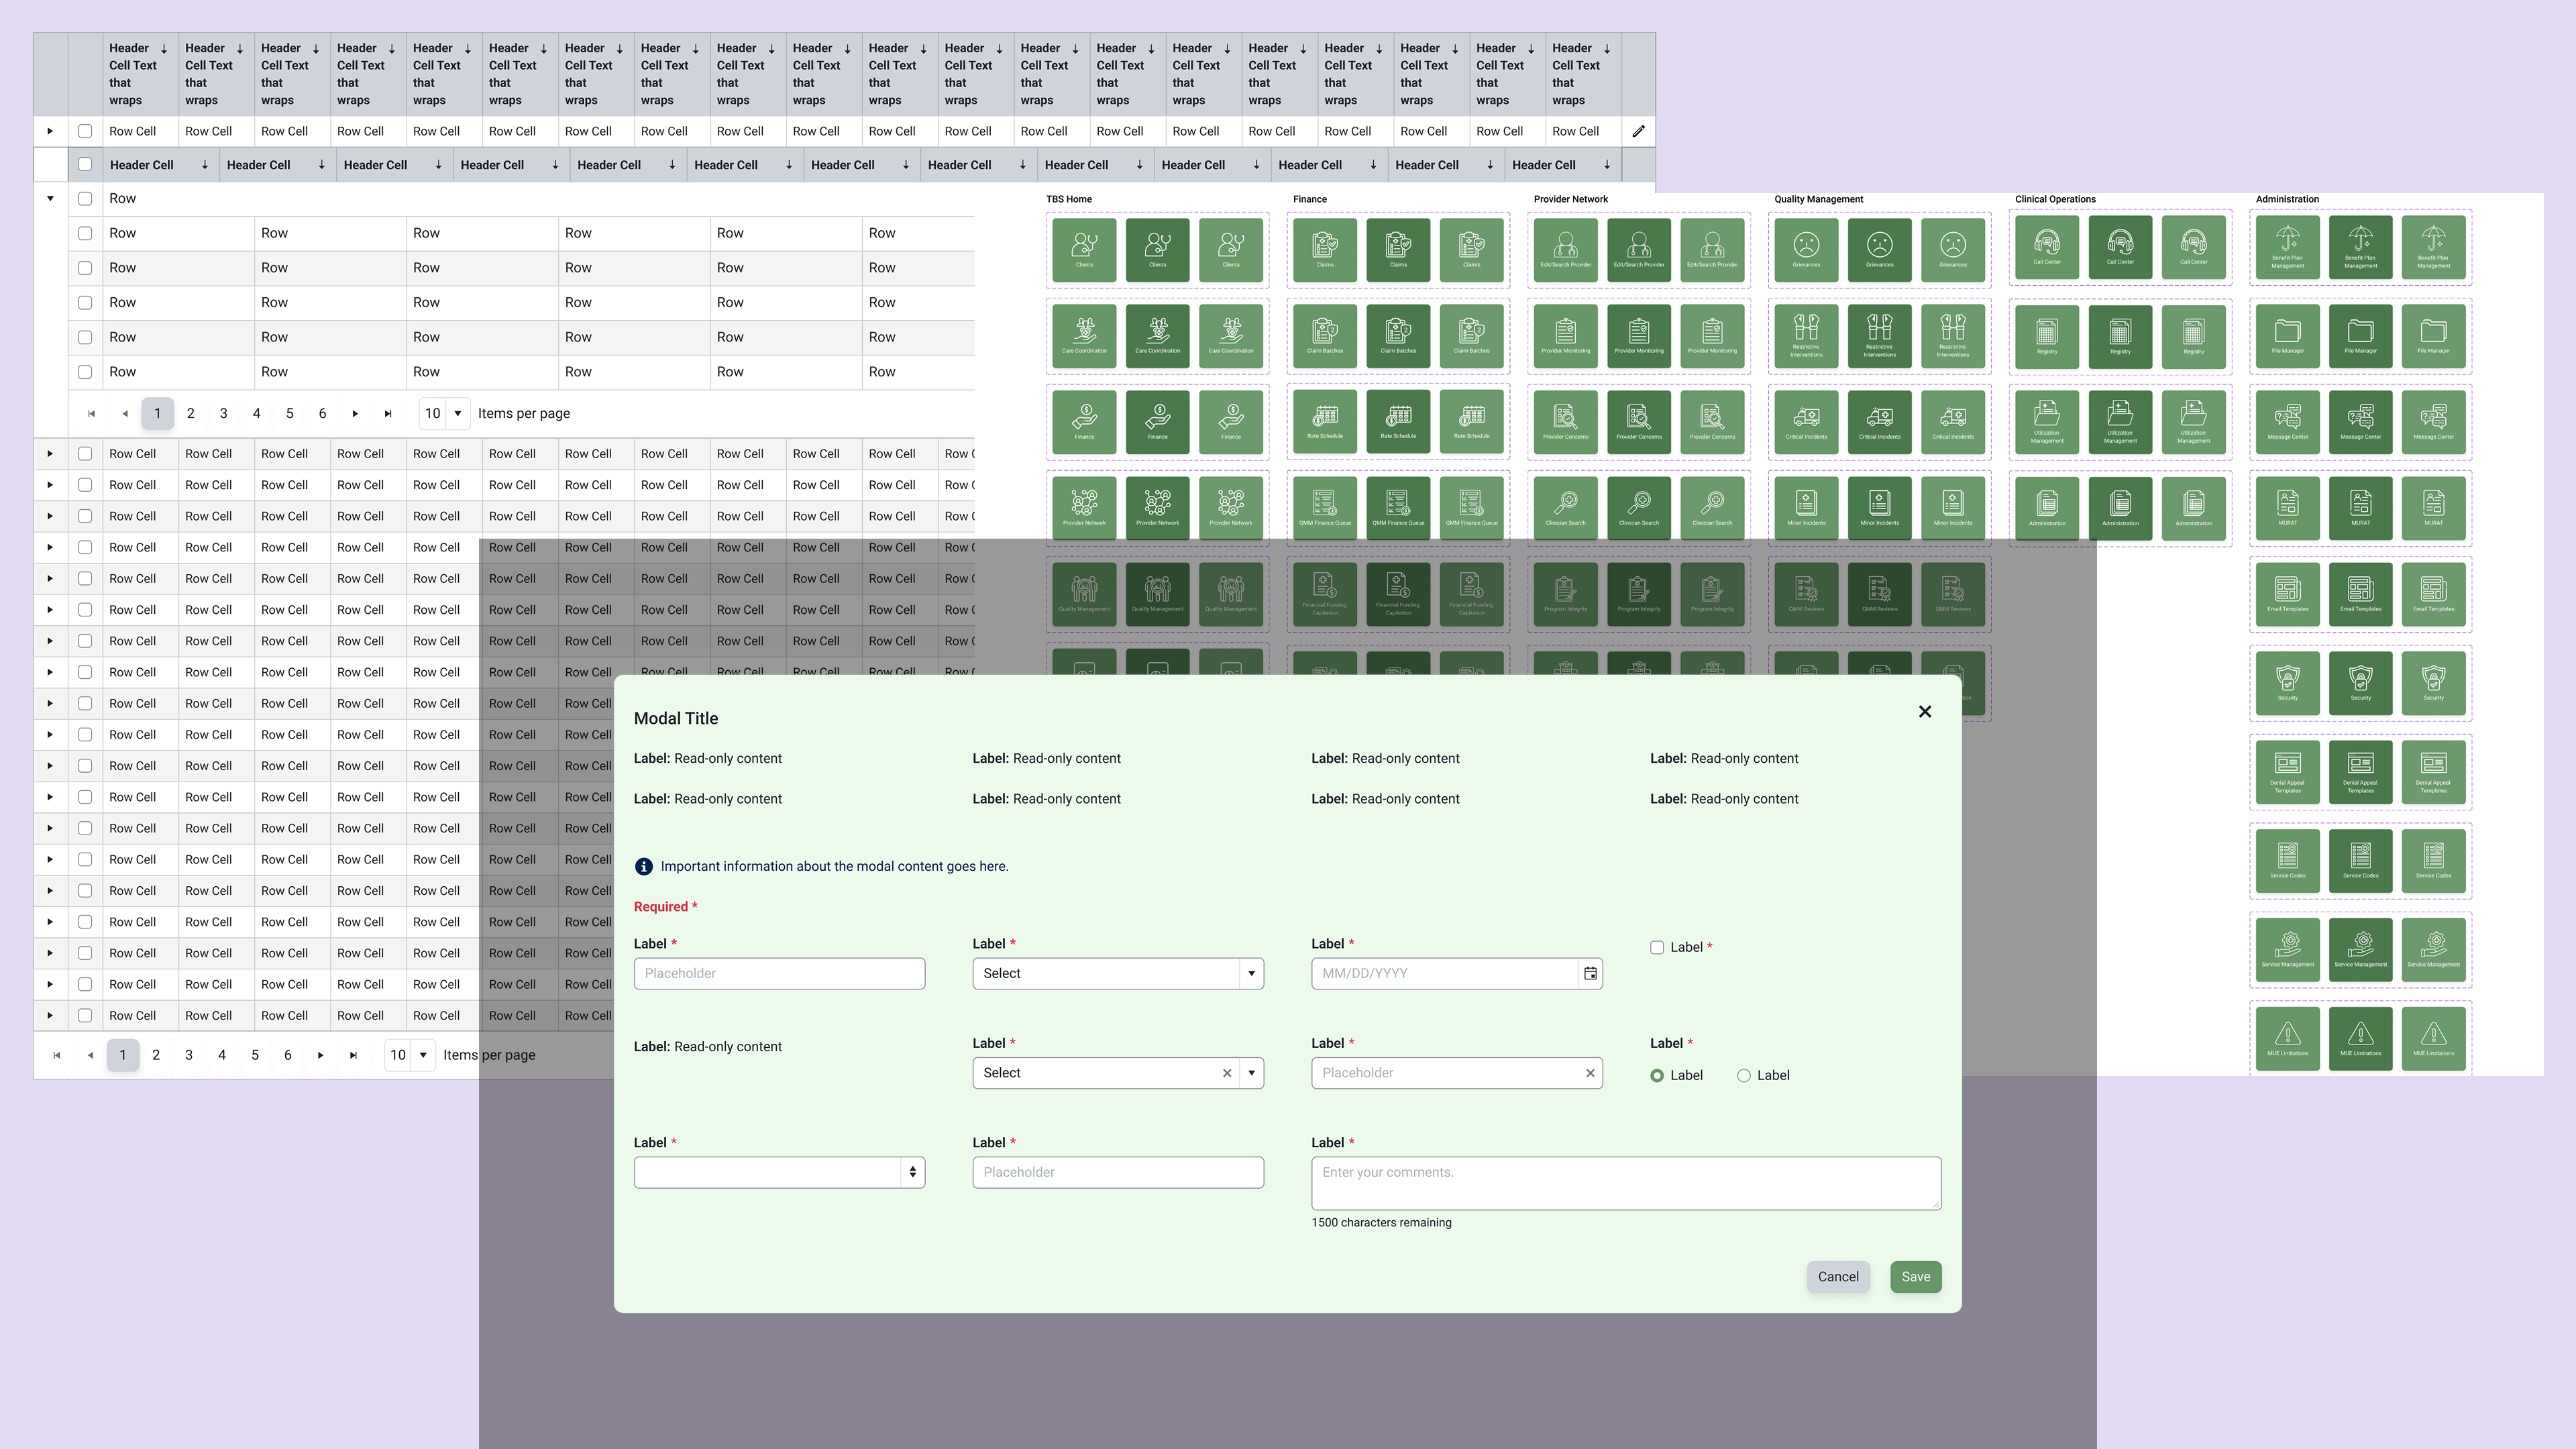Open the dark Restrictive Interventions tile
The image size is (2576, 1449).
coord(1880,336)
